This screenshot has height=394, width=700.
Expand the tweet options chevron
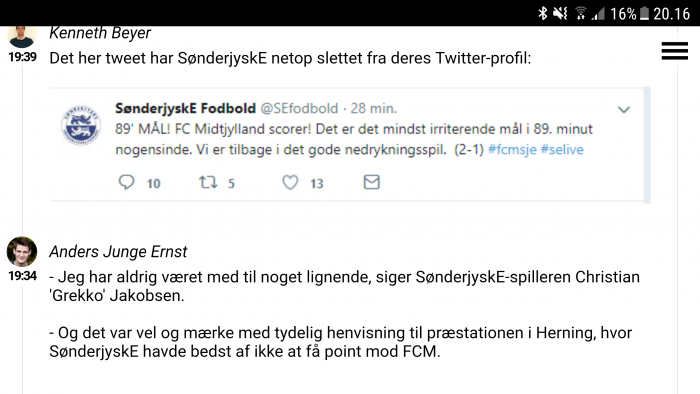coord(624,109)
